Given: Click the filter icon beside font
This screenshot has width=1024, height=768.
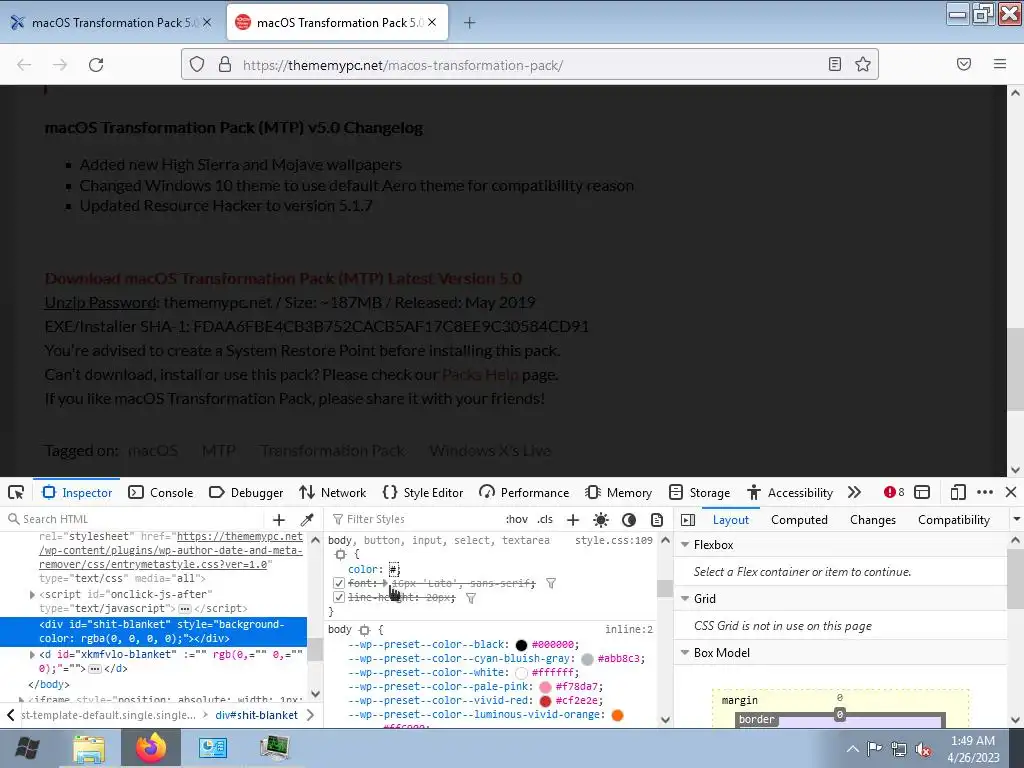Looking at the screenshot, I should pos(551,583).
